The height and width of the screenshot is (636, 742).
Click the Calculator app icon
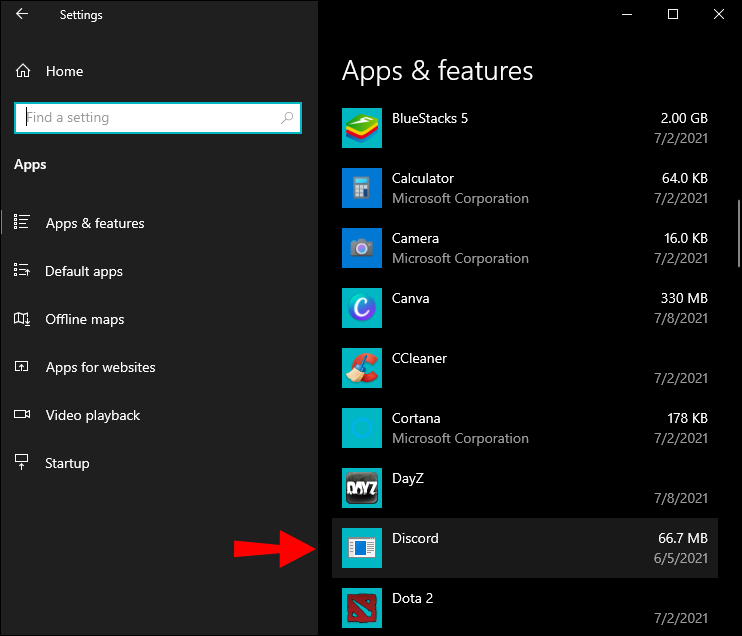pyautogui.click(x=362, y=188)
